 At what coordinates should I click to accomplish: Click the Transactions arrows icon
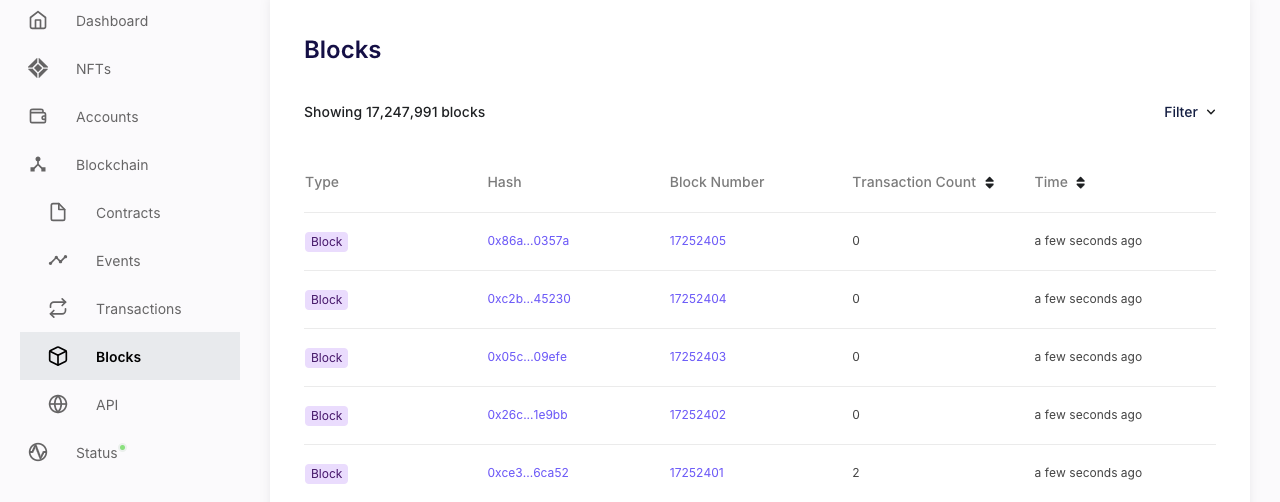pyautogui.click(x=58, y=308)
